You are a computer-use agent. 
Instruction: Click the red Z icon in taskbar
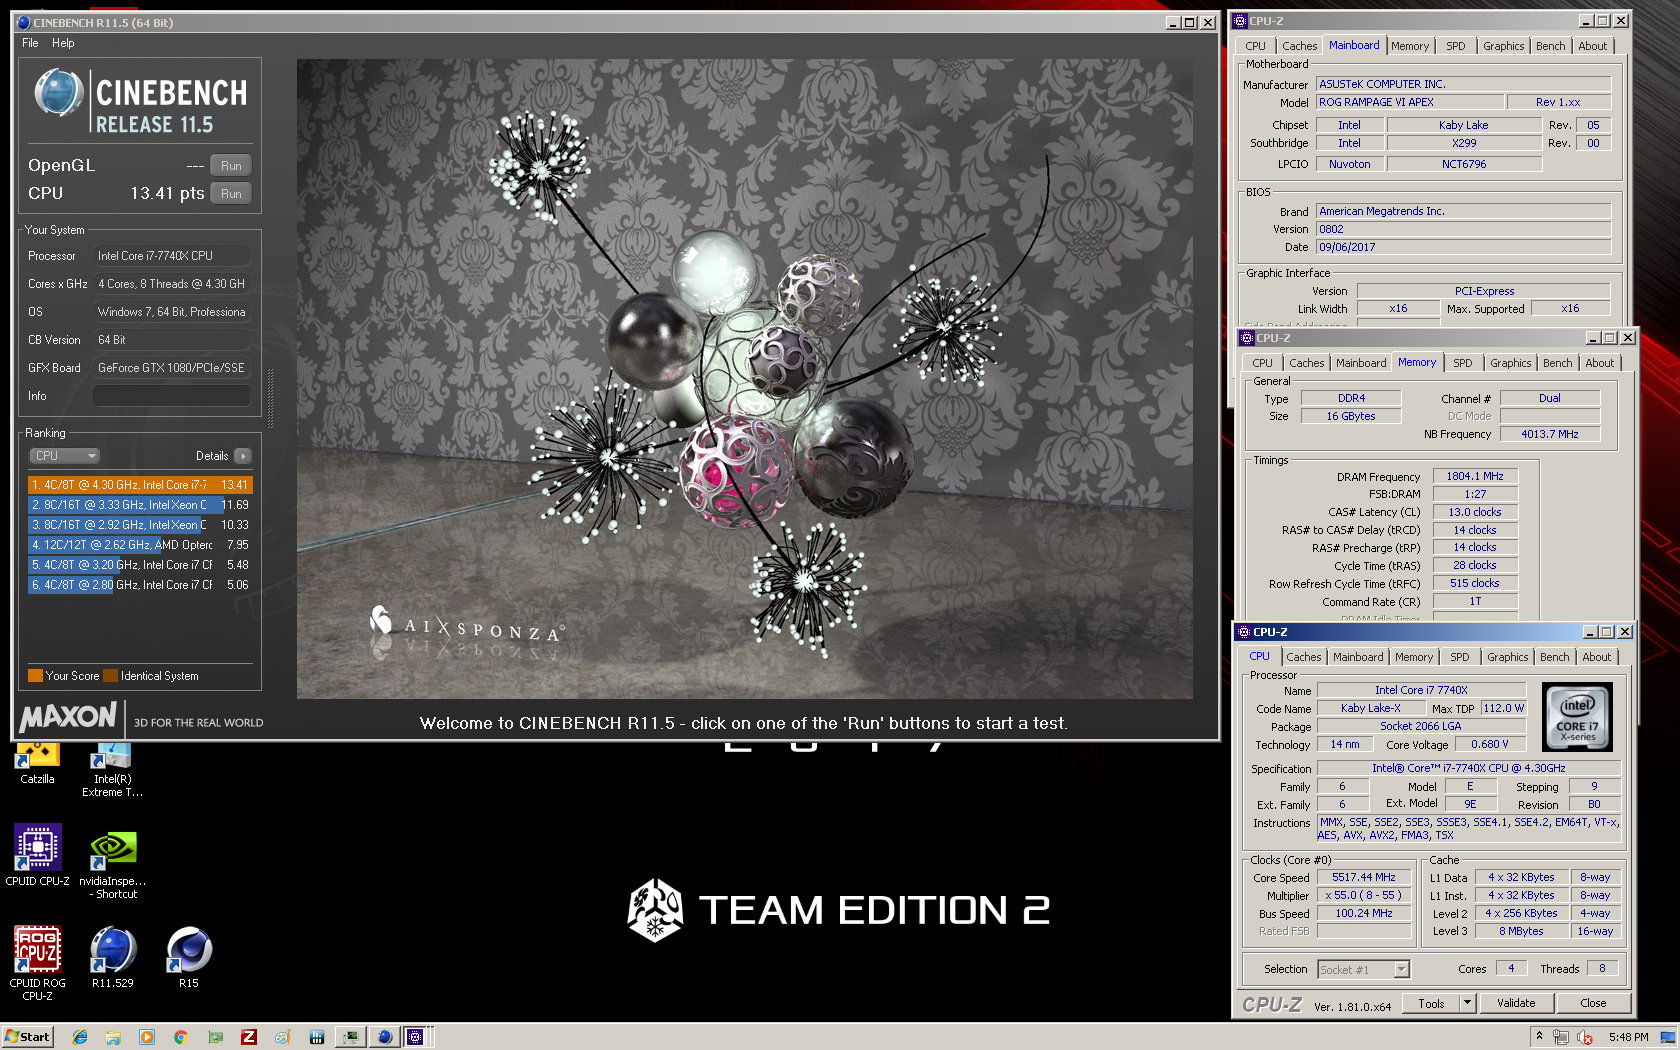pyautogui.click(x=249, y=1037)
